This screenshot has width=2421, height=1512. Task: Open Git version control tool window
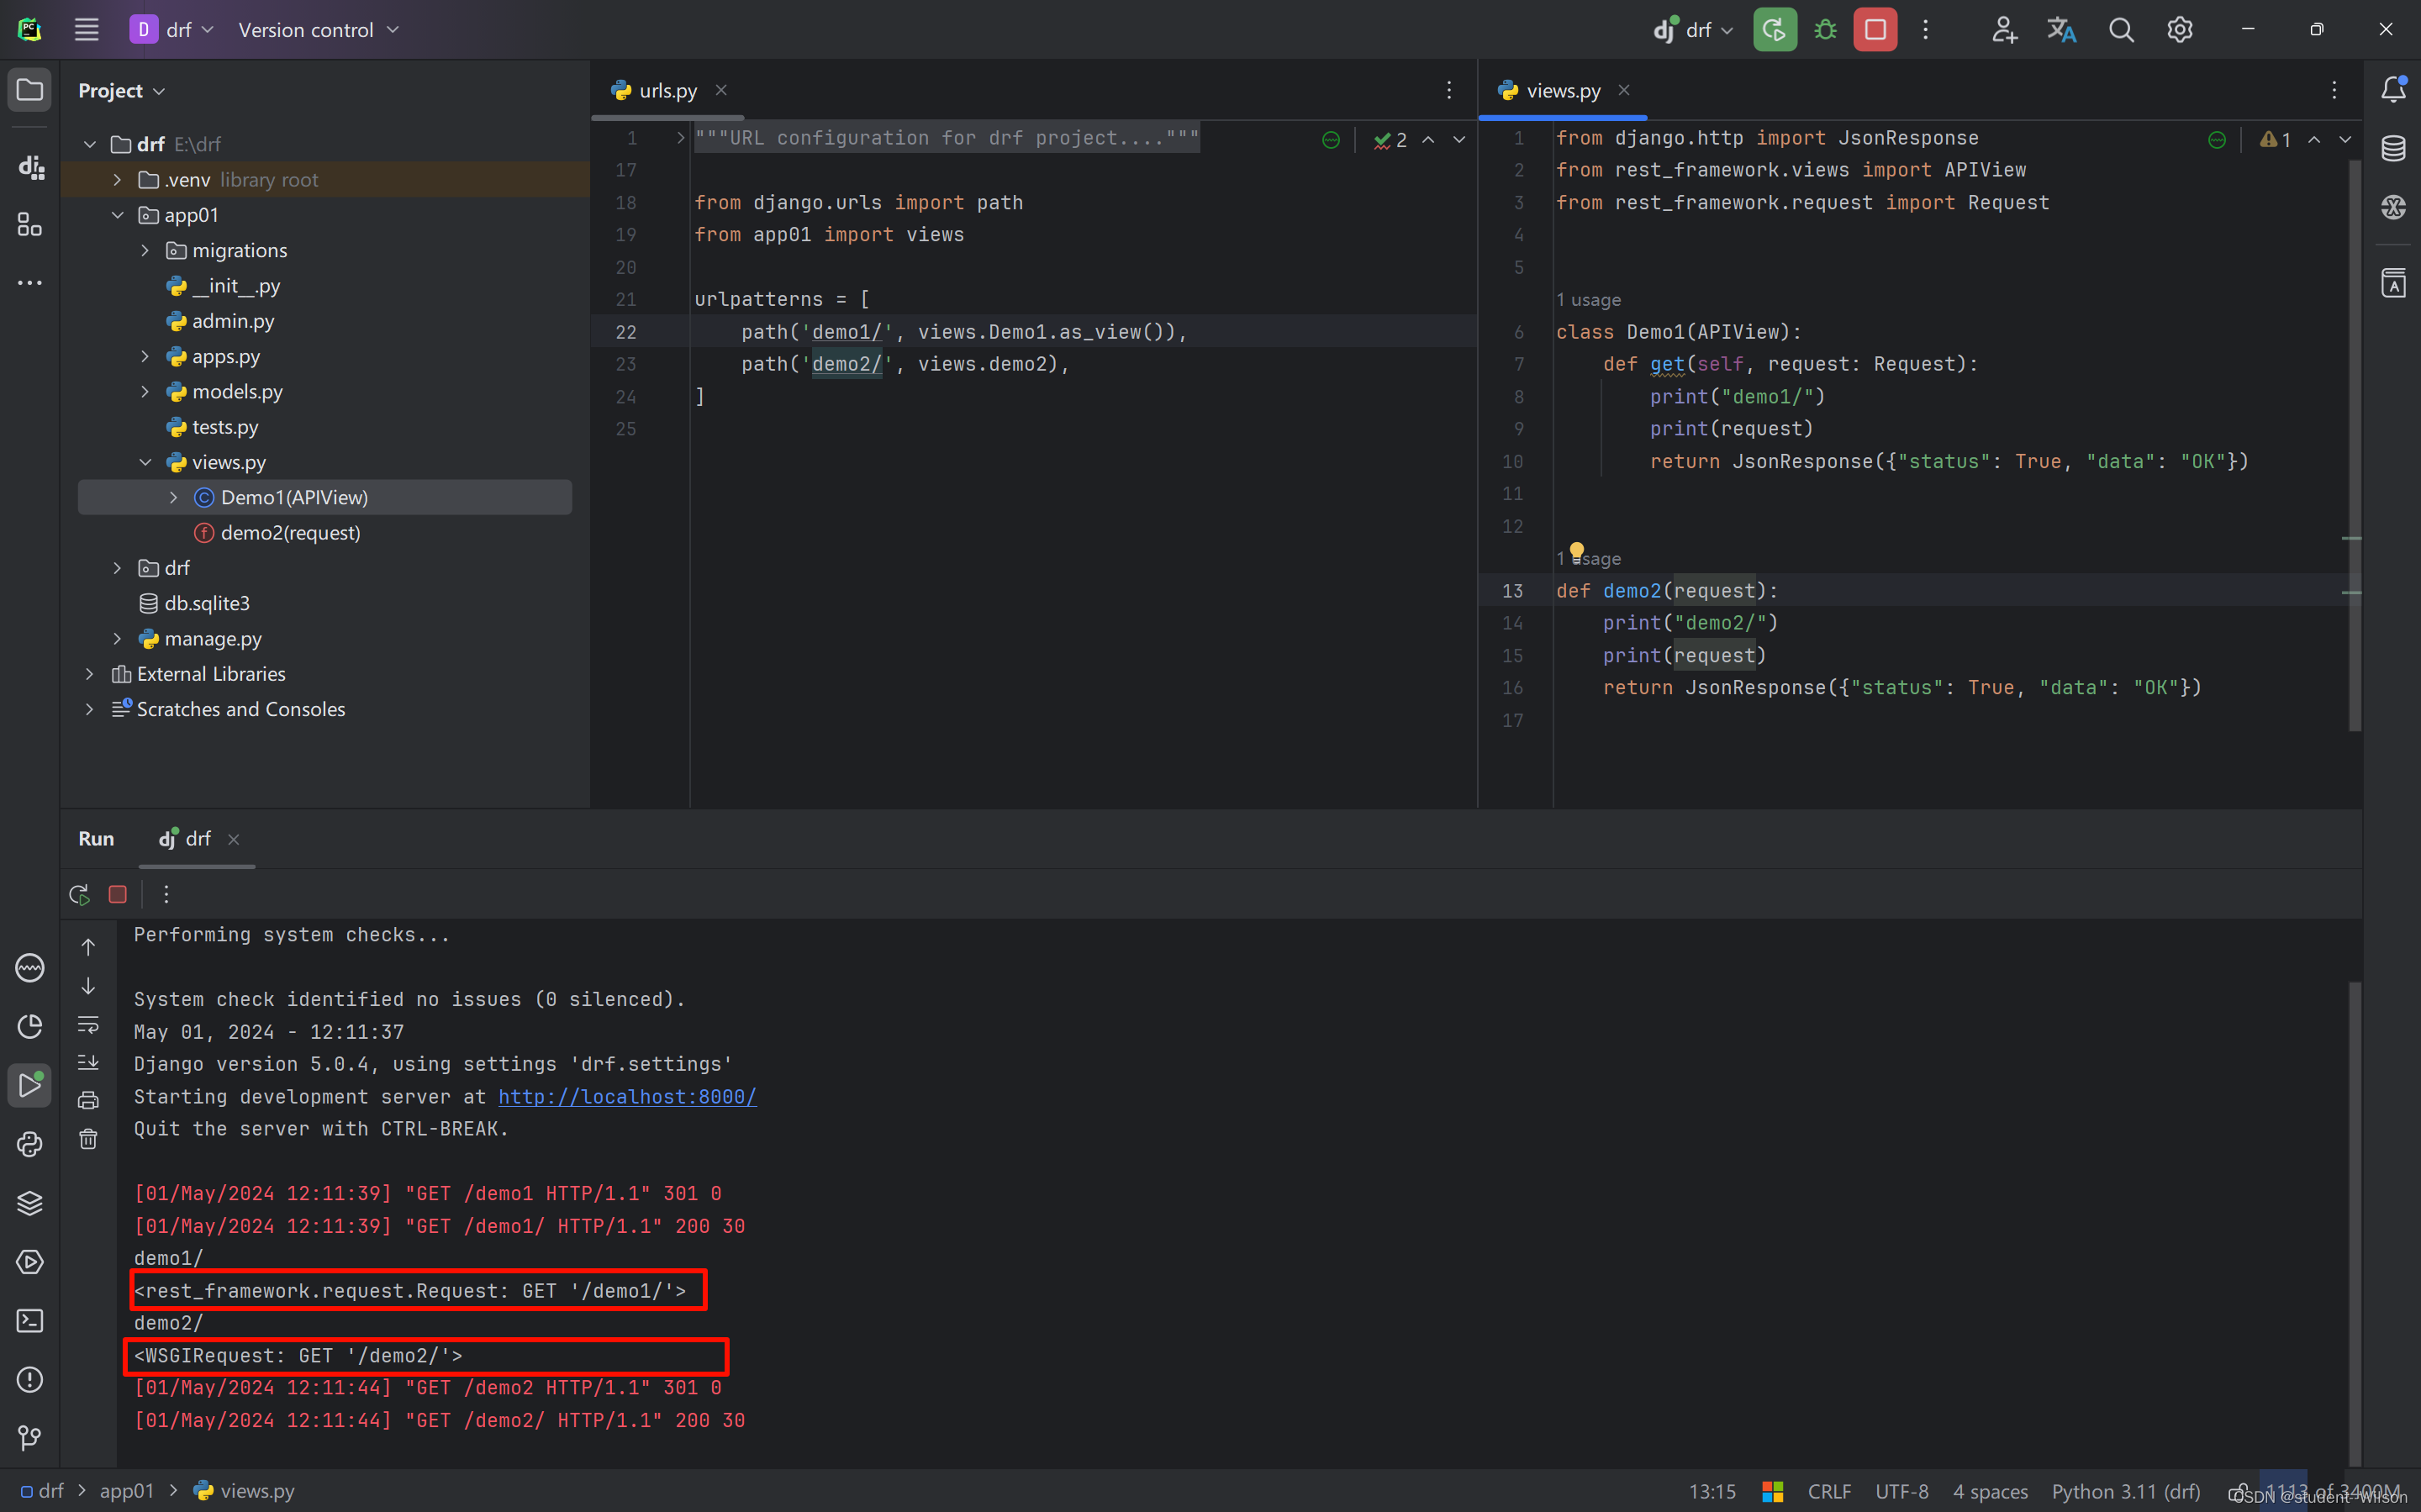click(30, 1438)
